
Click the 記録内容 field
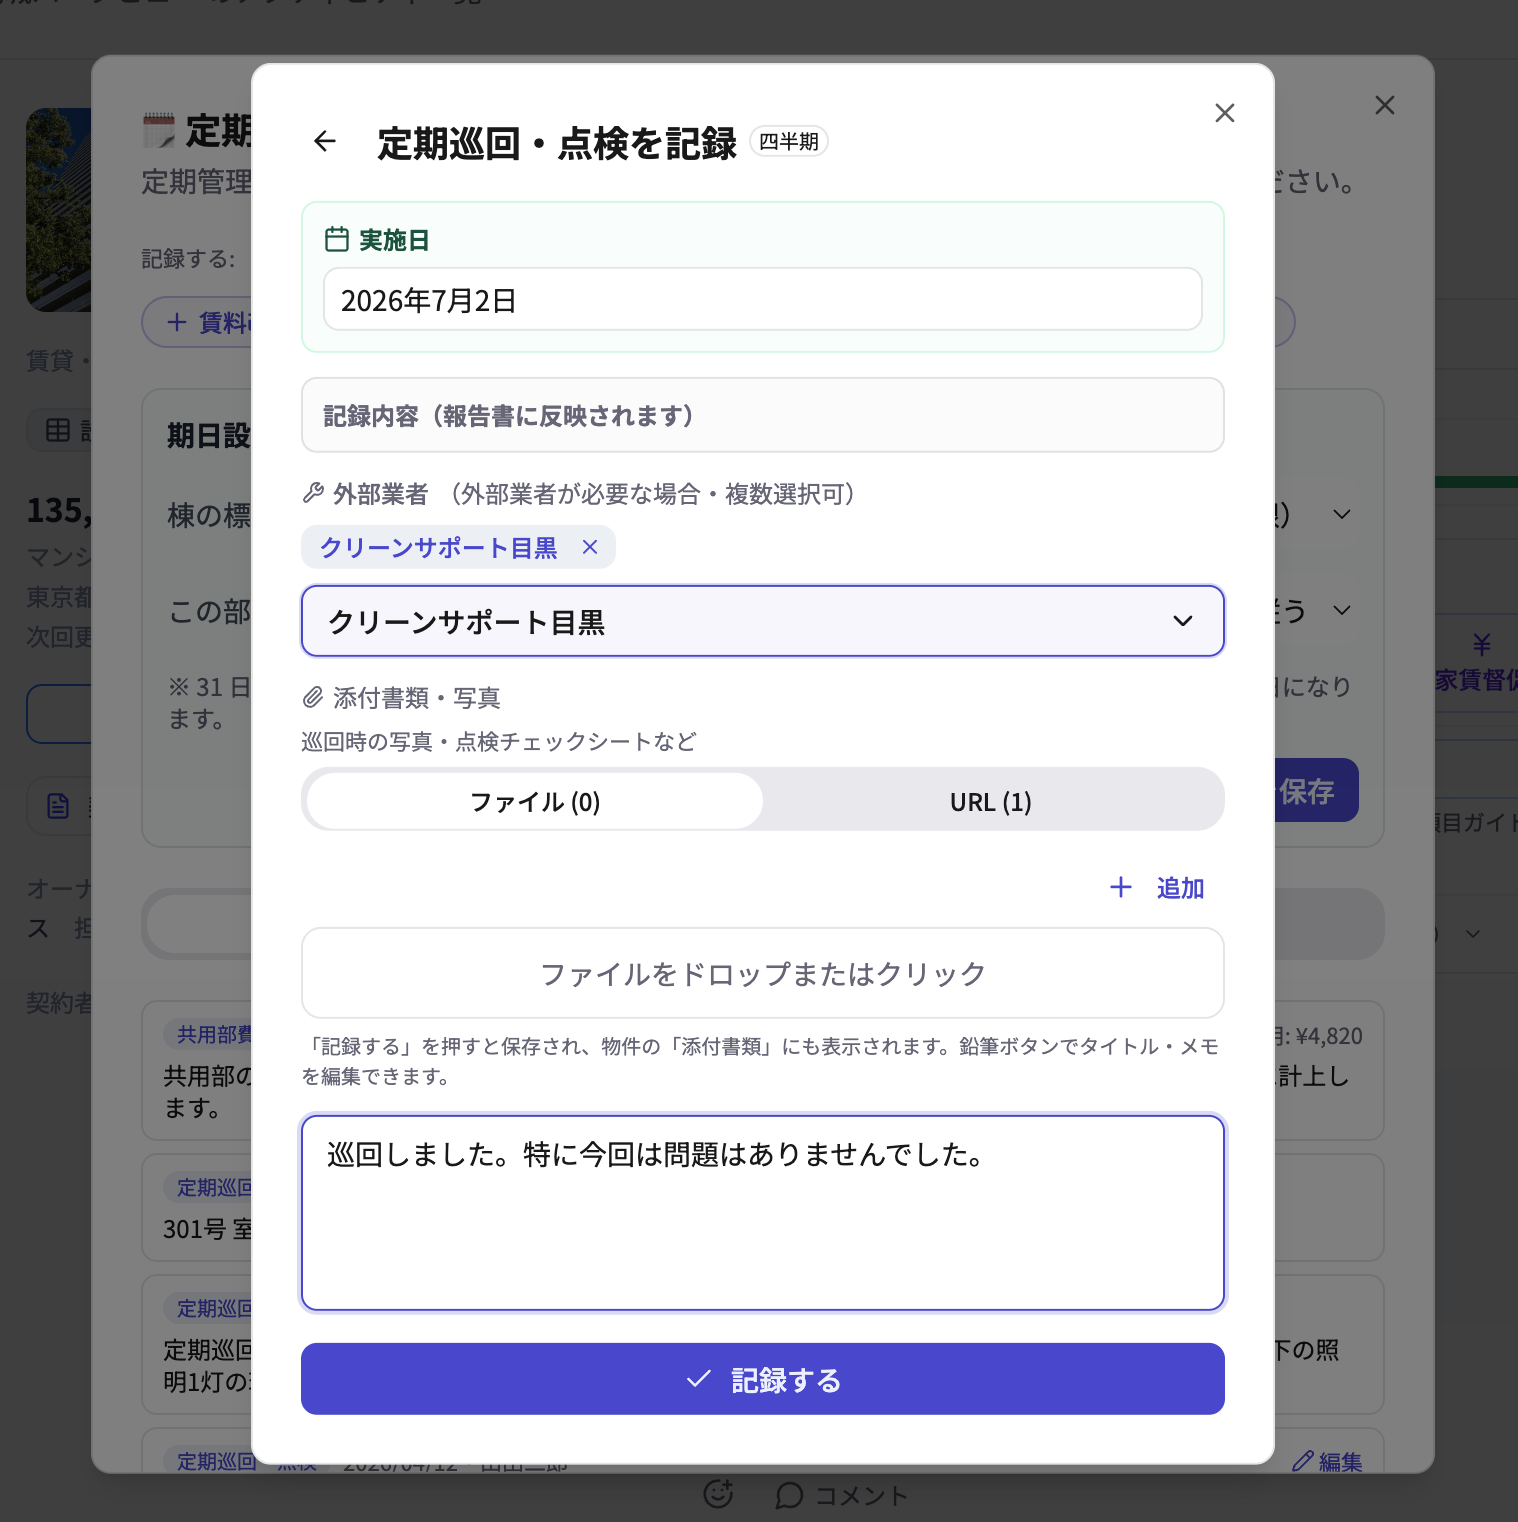click(762, 415)
